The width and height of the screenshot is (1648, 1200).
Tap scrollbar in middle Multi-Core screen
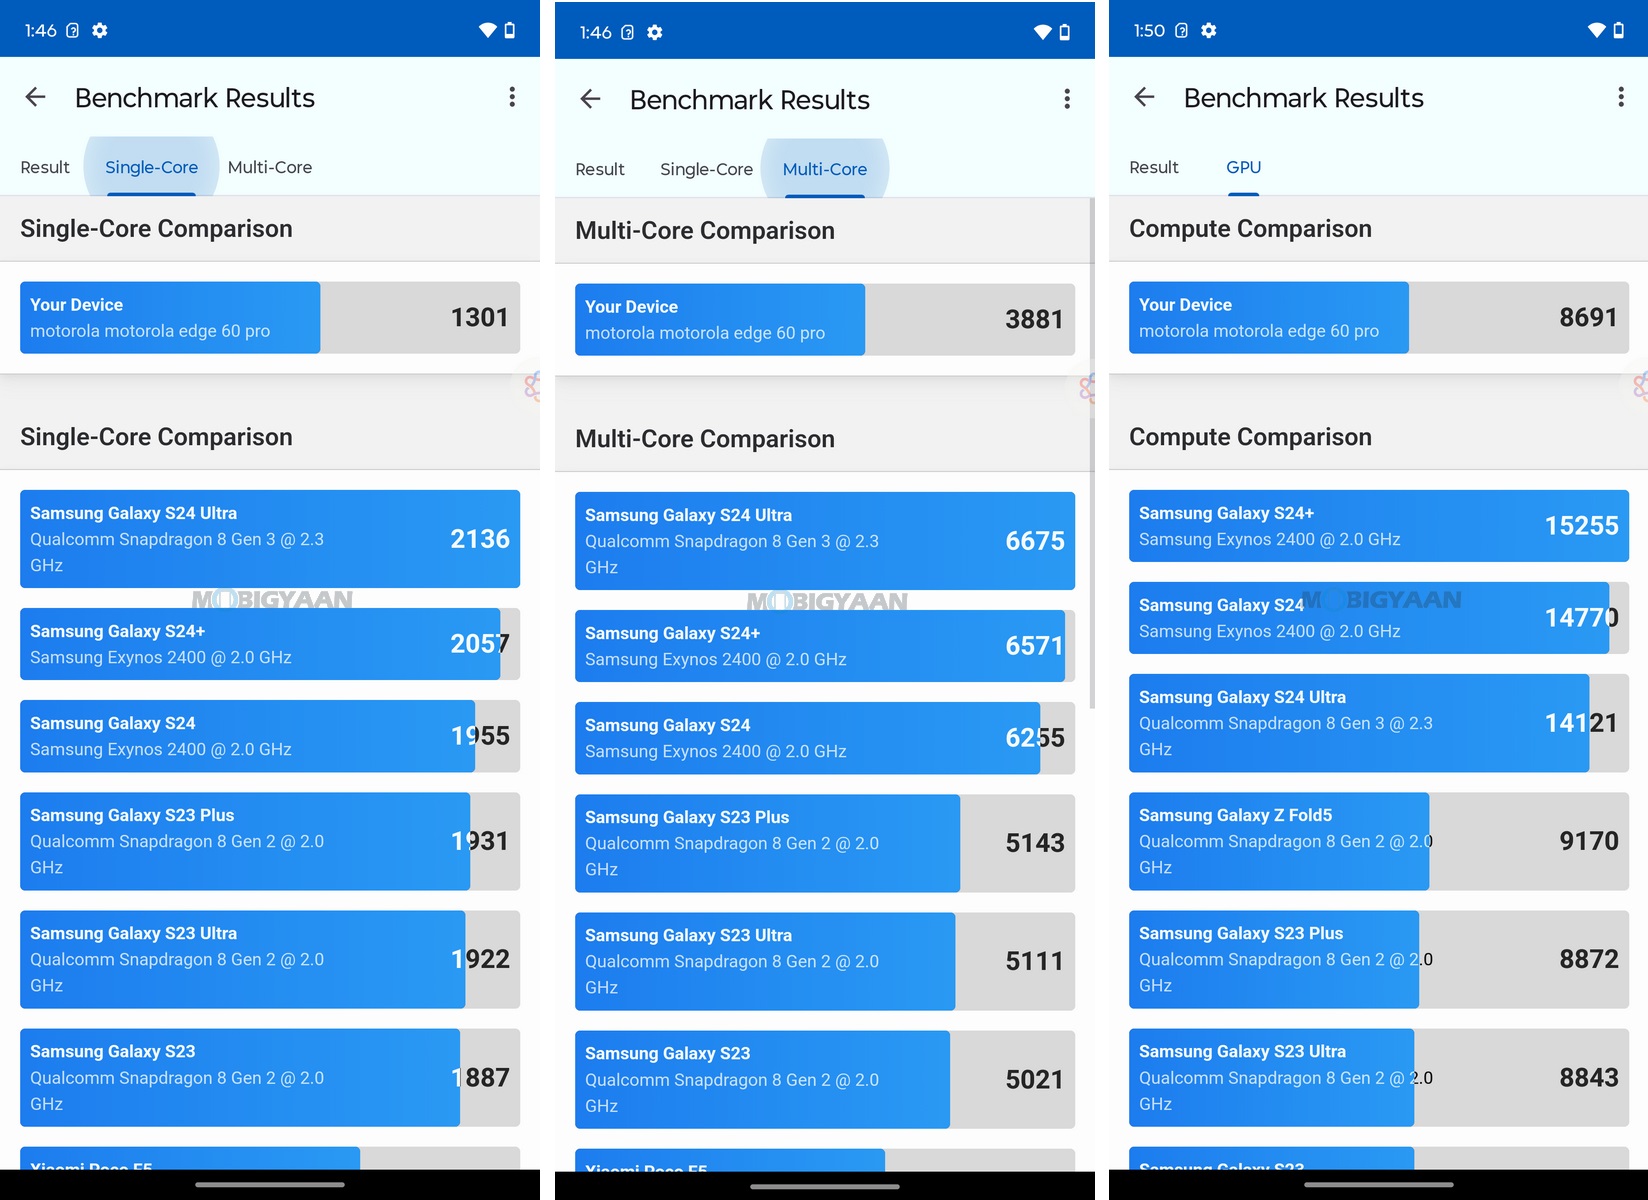click(1091, 454)
